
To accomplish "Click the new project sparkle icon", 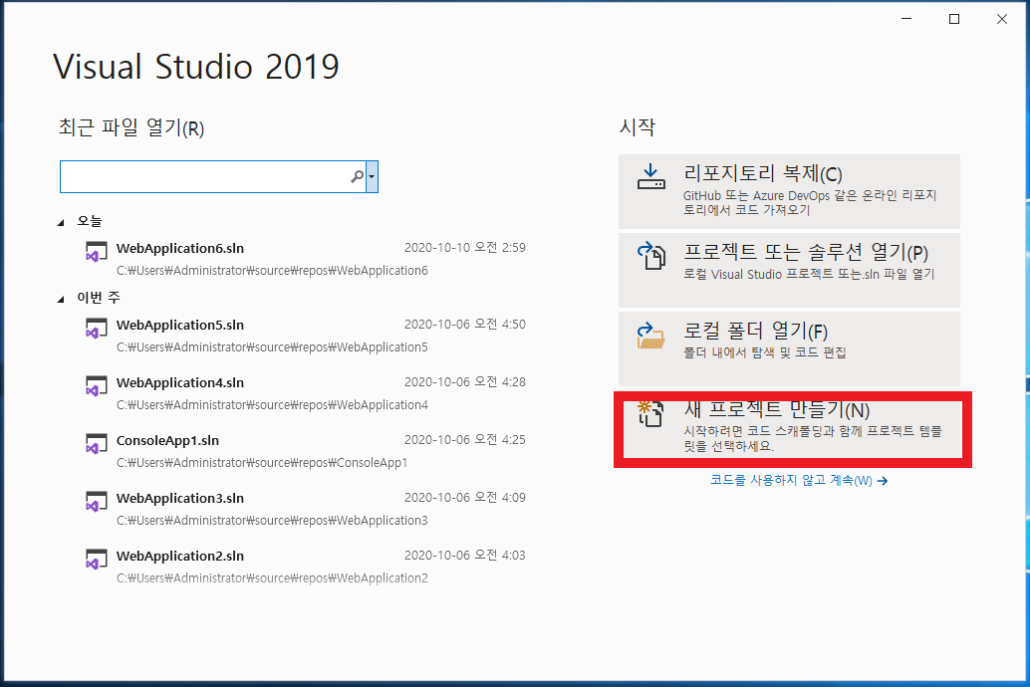I will click(x=650, y=414).
